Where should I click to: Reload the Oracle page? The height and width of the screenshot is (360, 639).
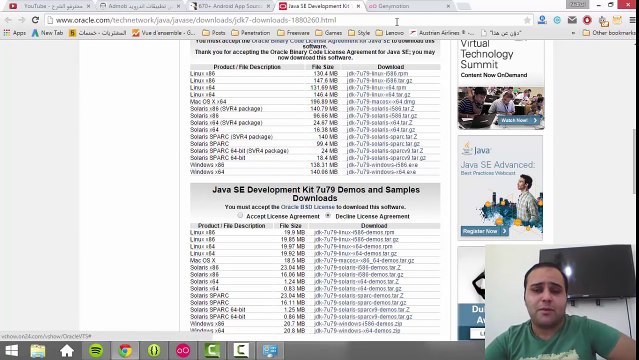(35, 20)
